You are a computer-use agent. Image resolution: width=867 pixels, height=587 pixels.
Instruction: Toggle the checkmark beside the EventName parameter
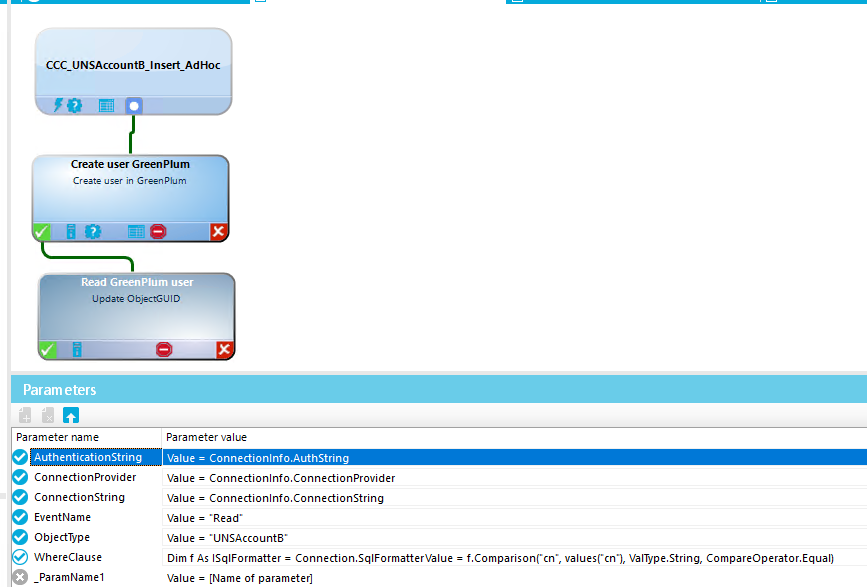(x=19, y=517)
